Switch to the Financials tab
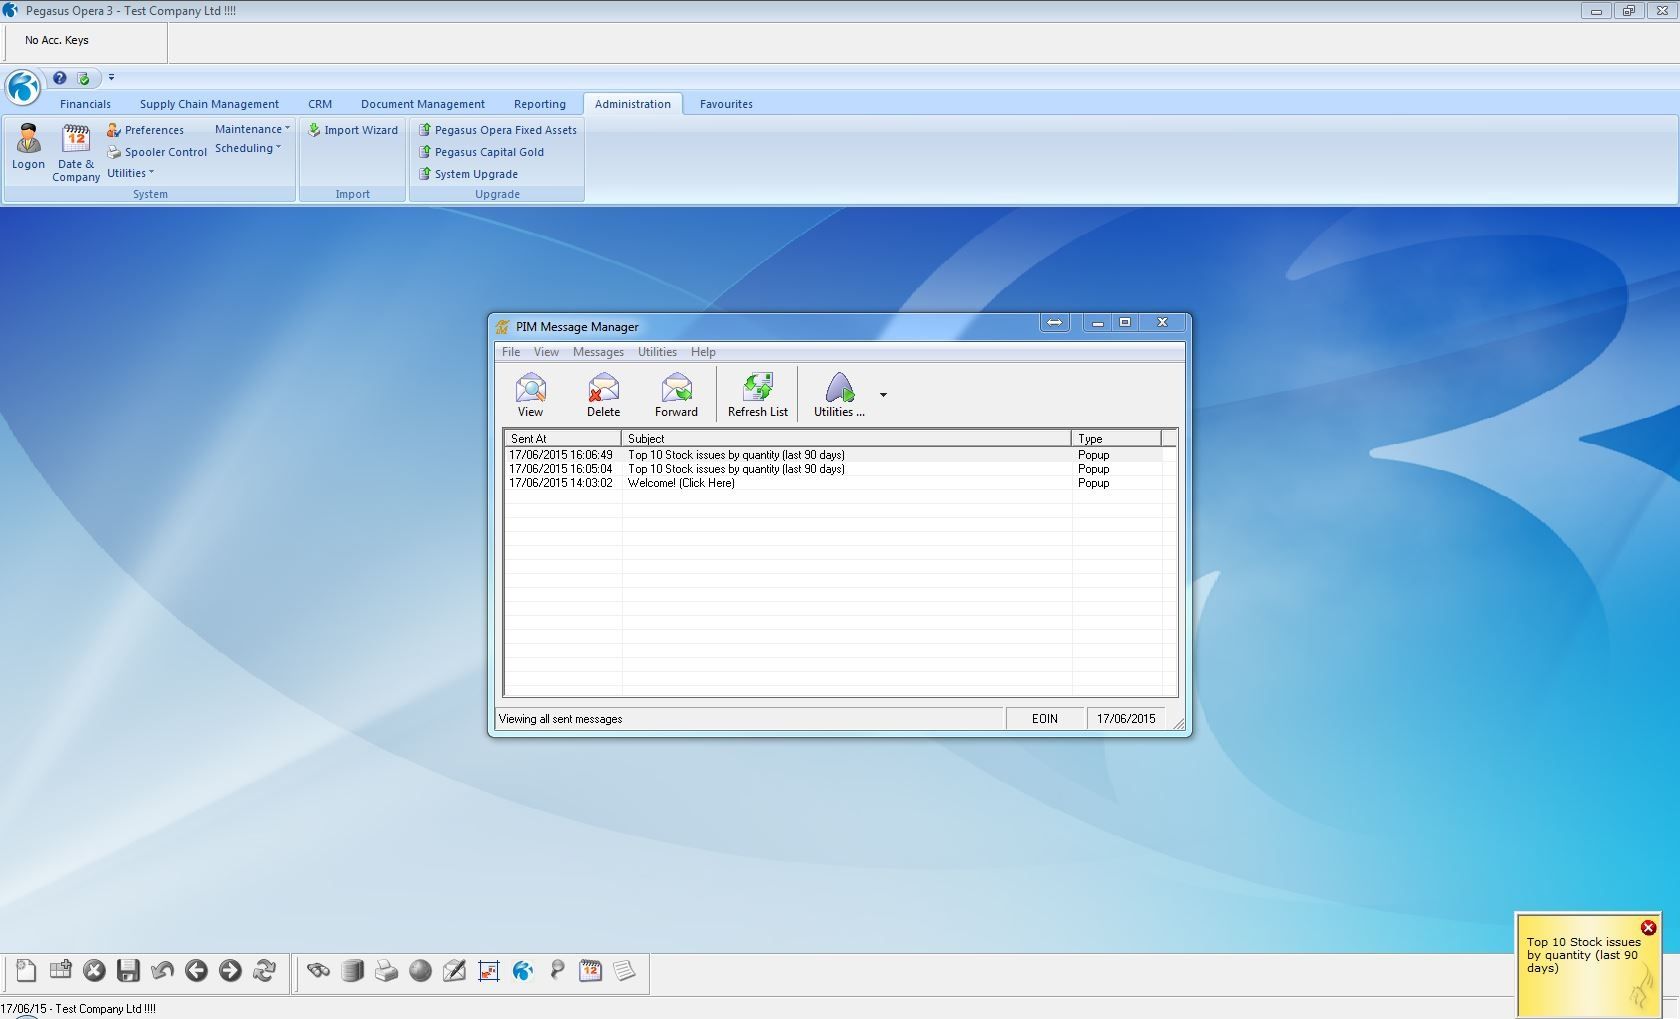This screenshot has width=1680, height=1019. tap(85, 104)
